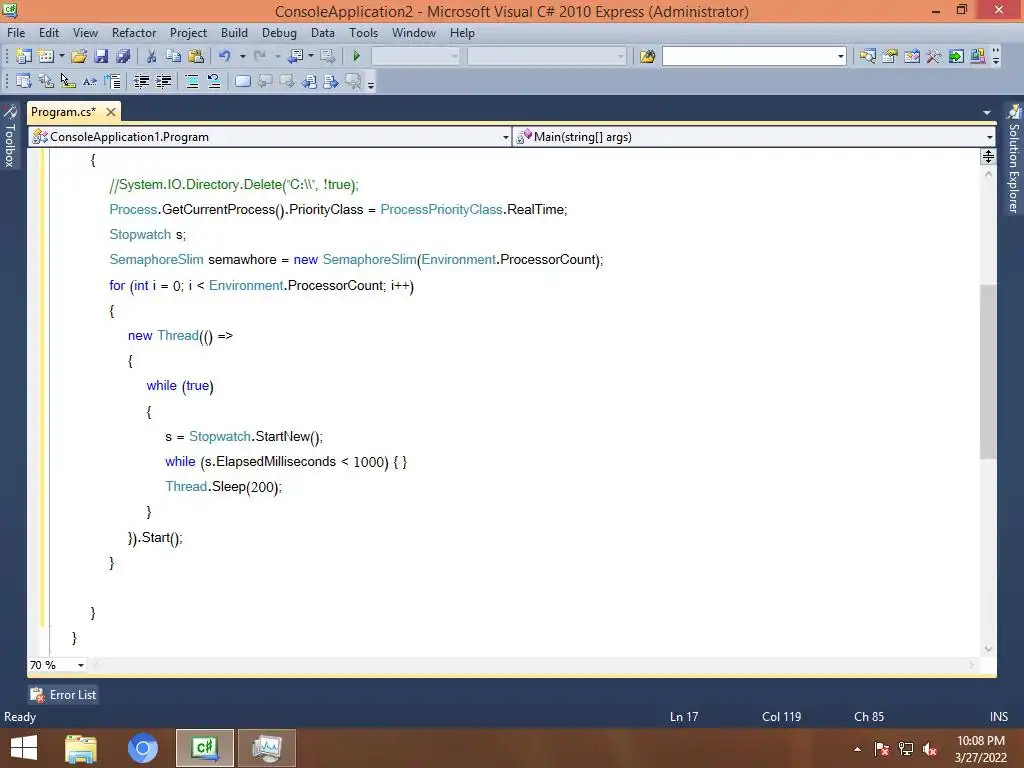Click the Display Quick Info icon
The width and height of the screenshot is (1024, 768).
pos(68,81)
